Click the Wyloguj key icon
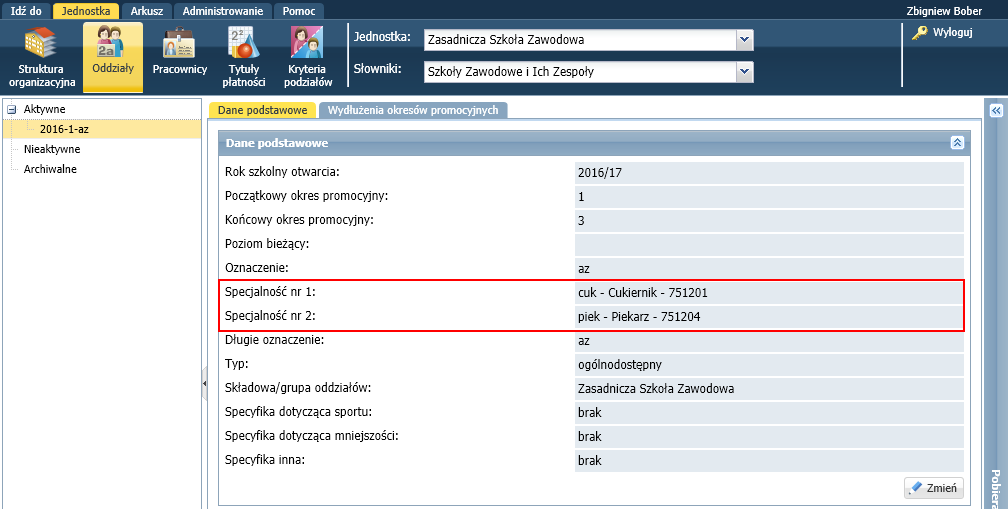This screenshot has height=509, width=1008. (x=919, y=33)
